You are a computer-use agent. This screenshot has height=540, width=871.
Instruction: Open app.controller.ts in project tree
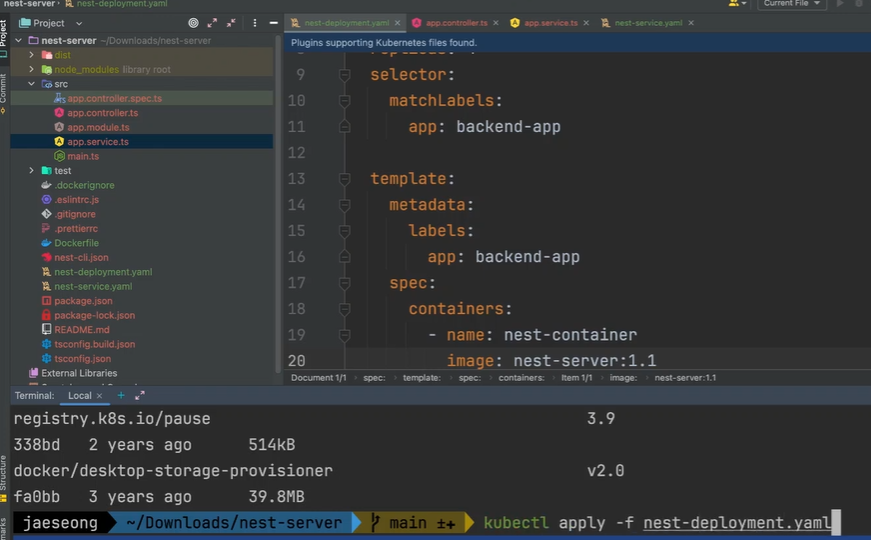pos(103,113)
